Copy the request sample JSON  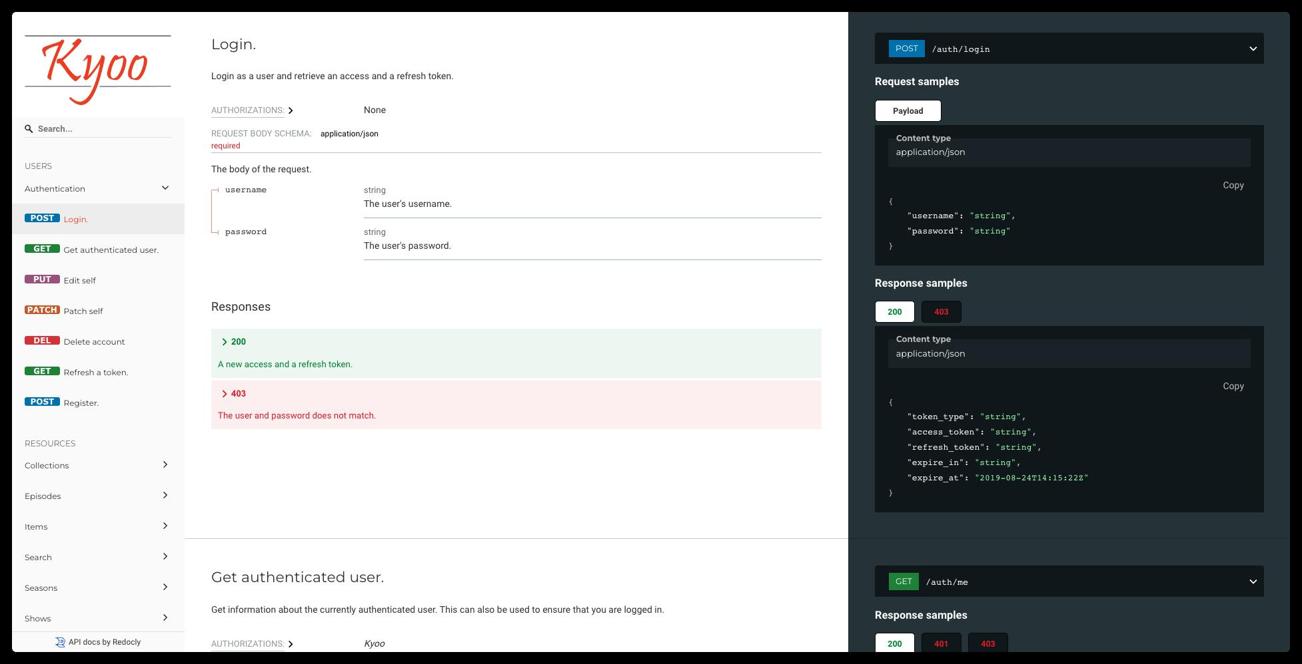(1233, 185)
